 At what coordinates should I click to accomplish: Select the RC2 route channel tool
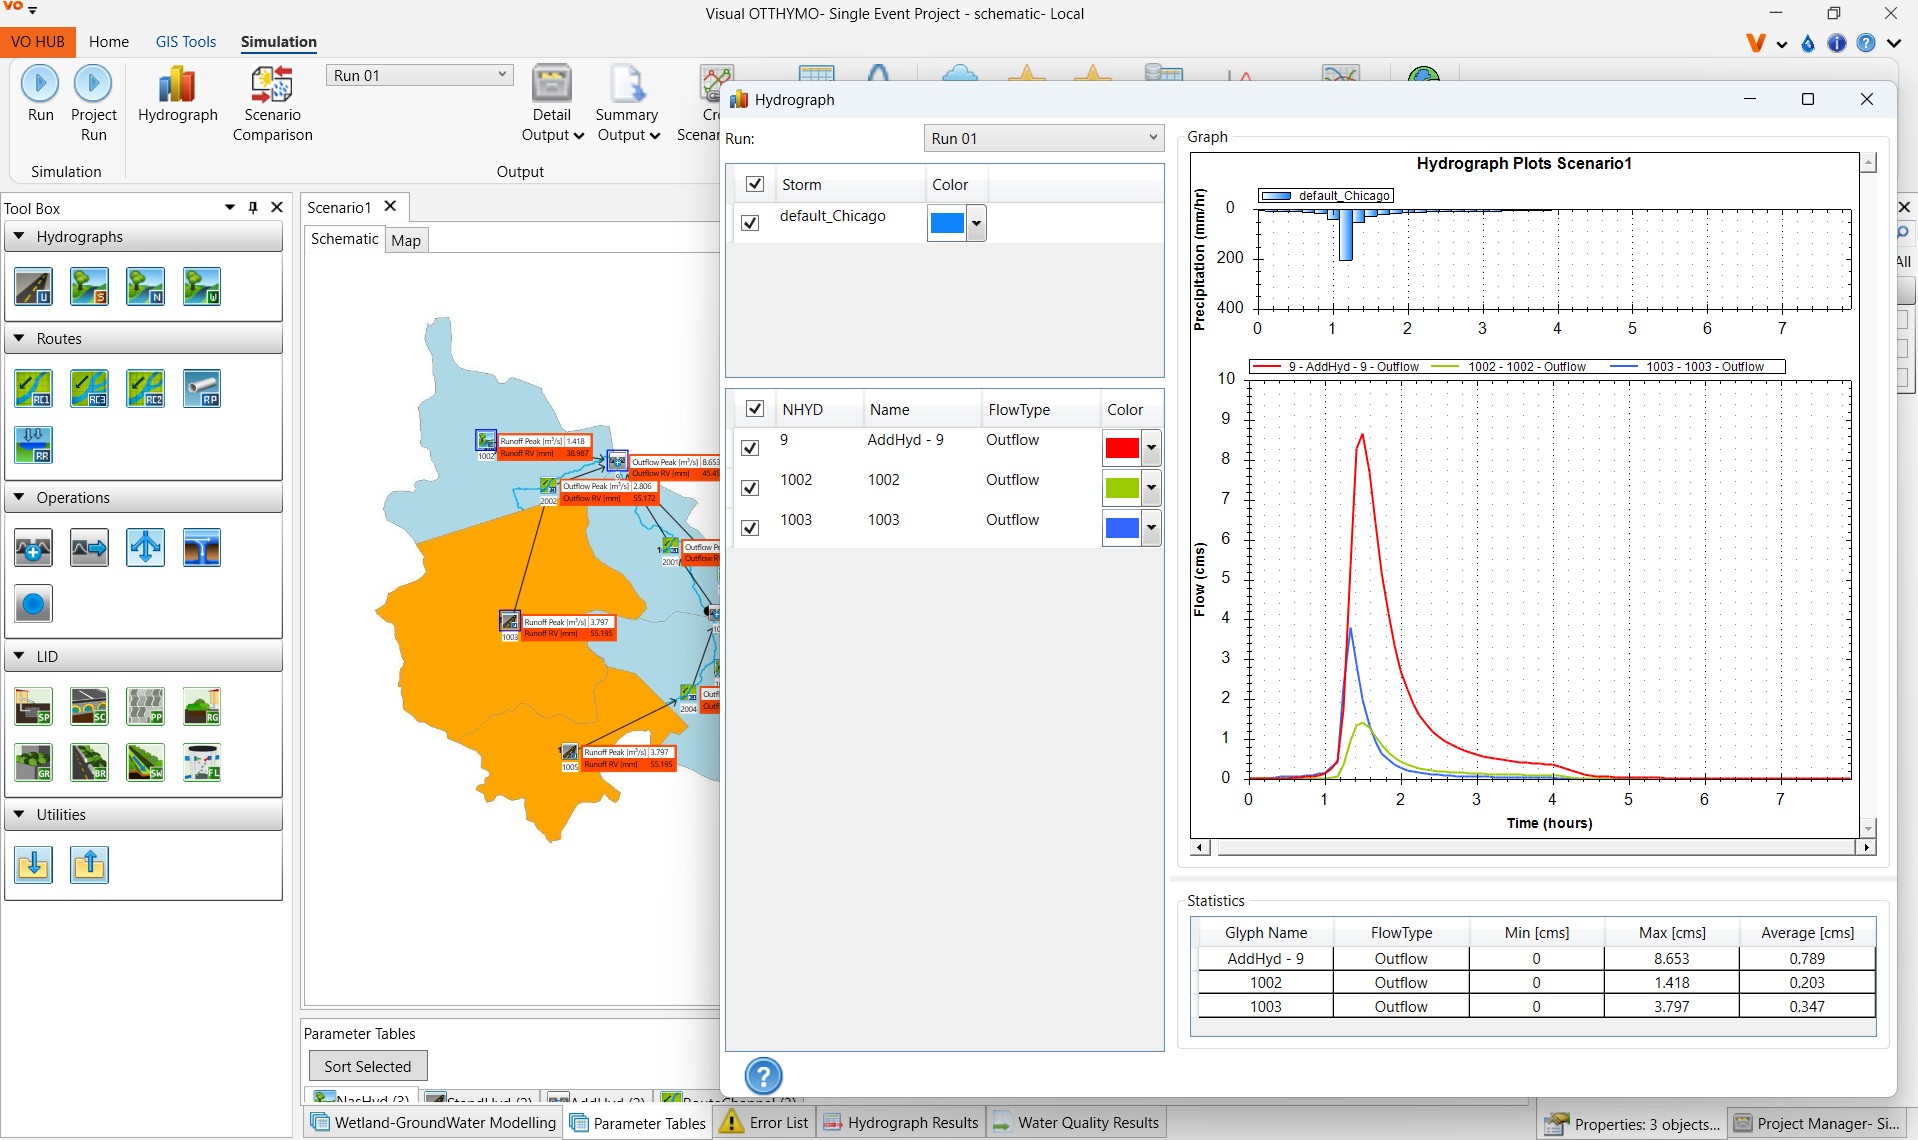145,389
